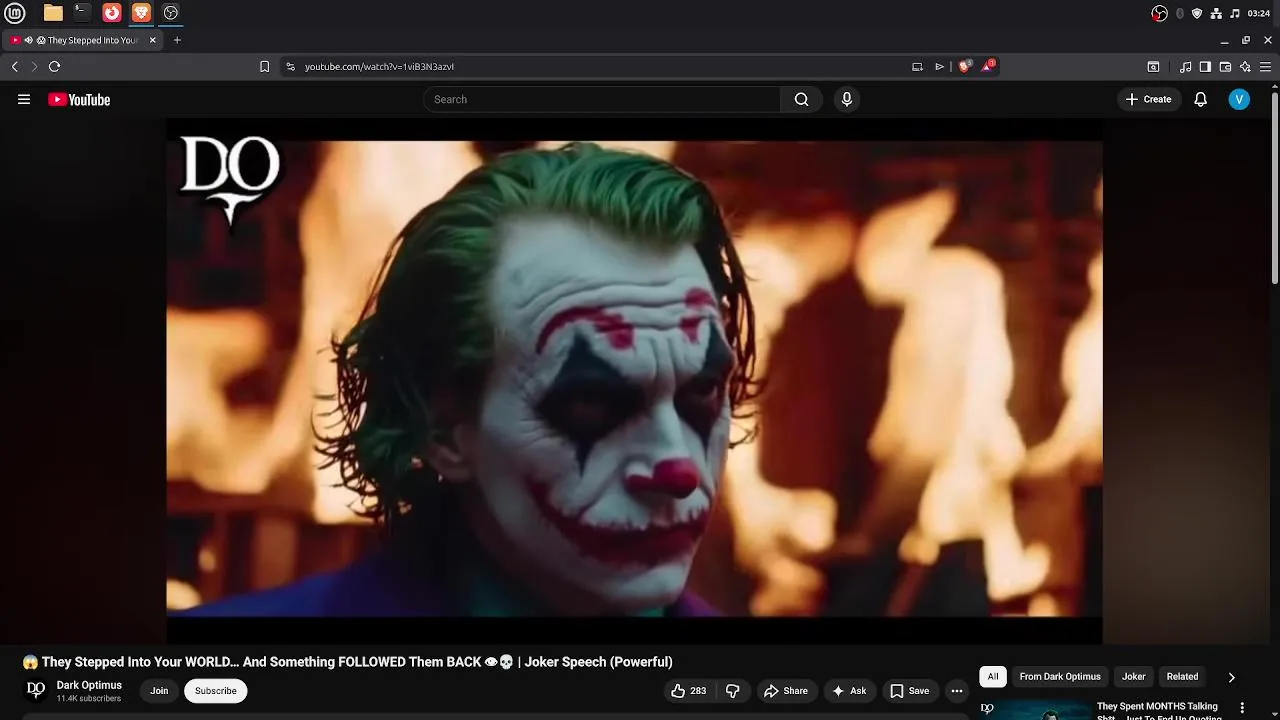Open the Files folder from the panel

tap(53, 13)
